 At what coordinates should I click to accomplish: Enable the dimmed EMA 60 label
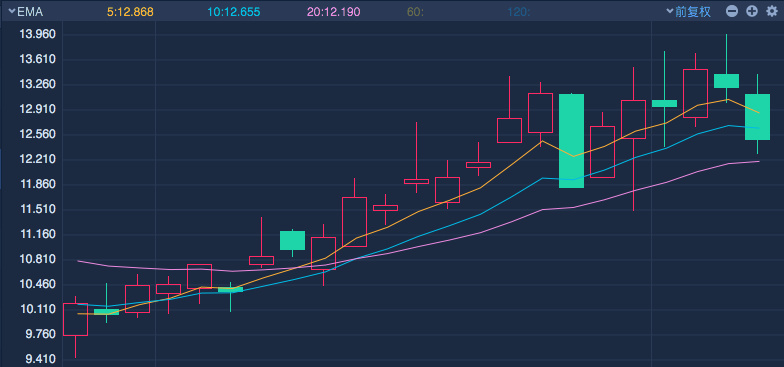click(x=415, y=12)
